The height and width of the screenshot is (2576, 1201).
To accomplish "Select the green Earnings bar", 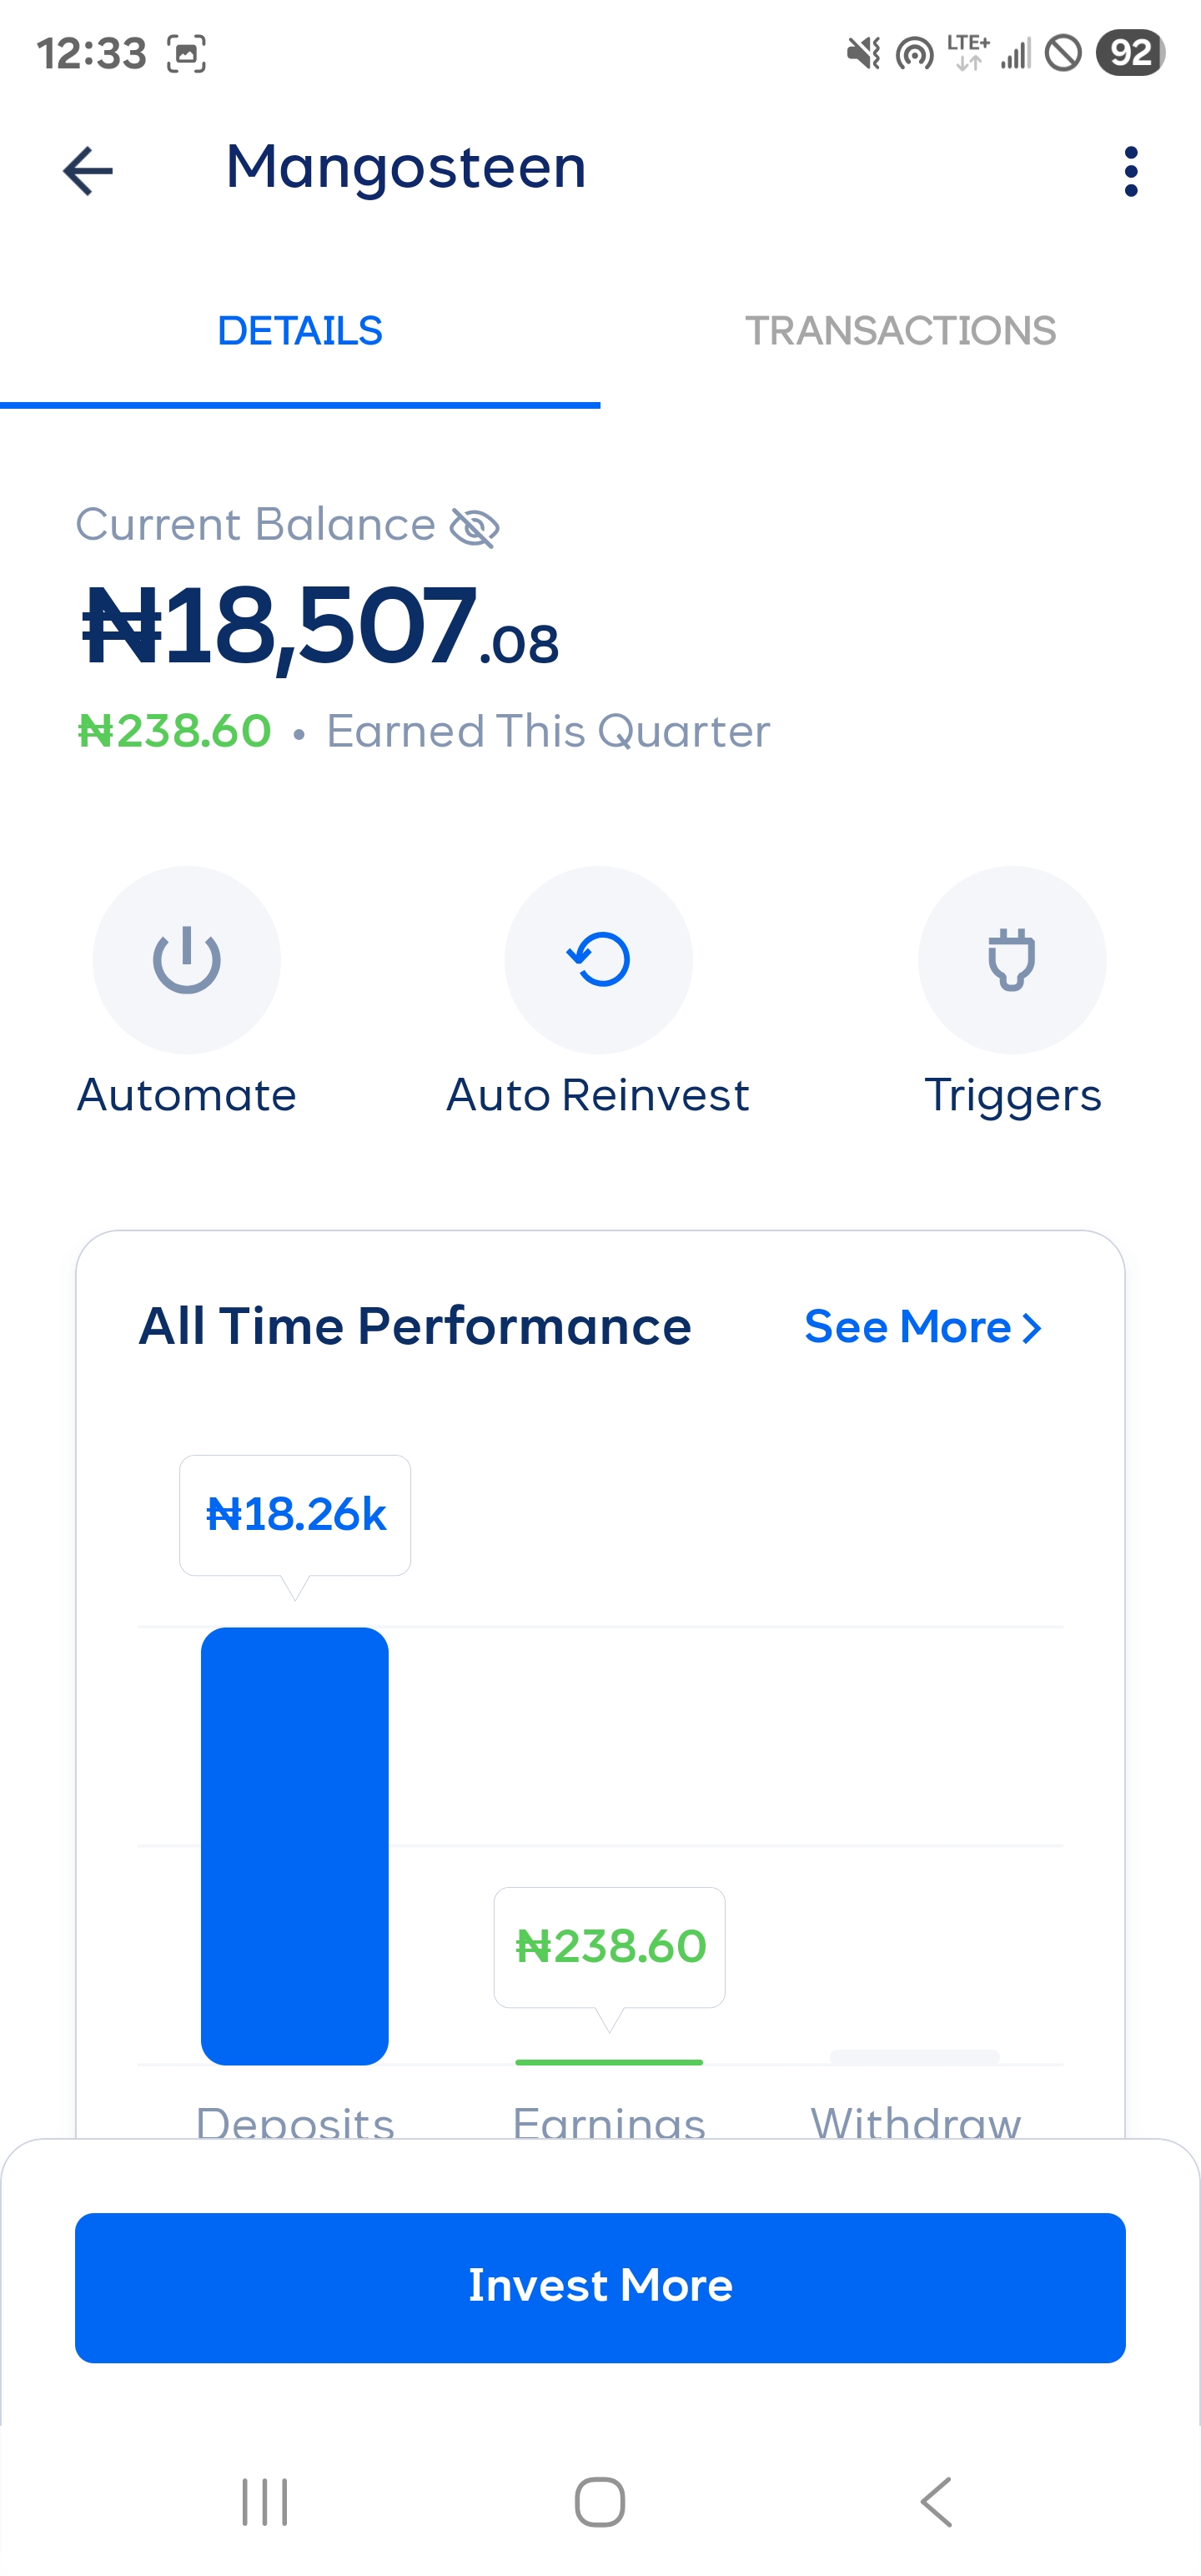I will point(609,2062).
